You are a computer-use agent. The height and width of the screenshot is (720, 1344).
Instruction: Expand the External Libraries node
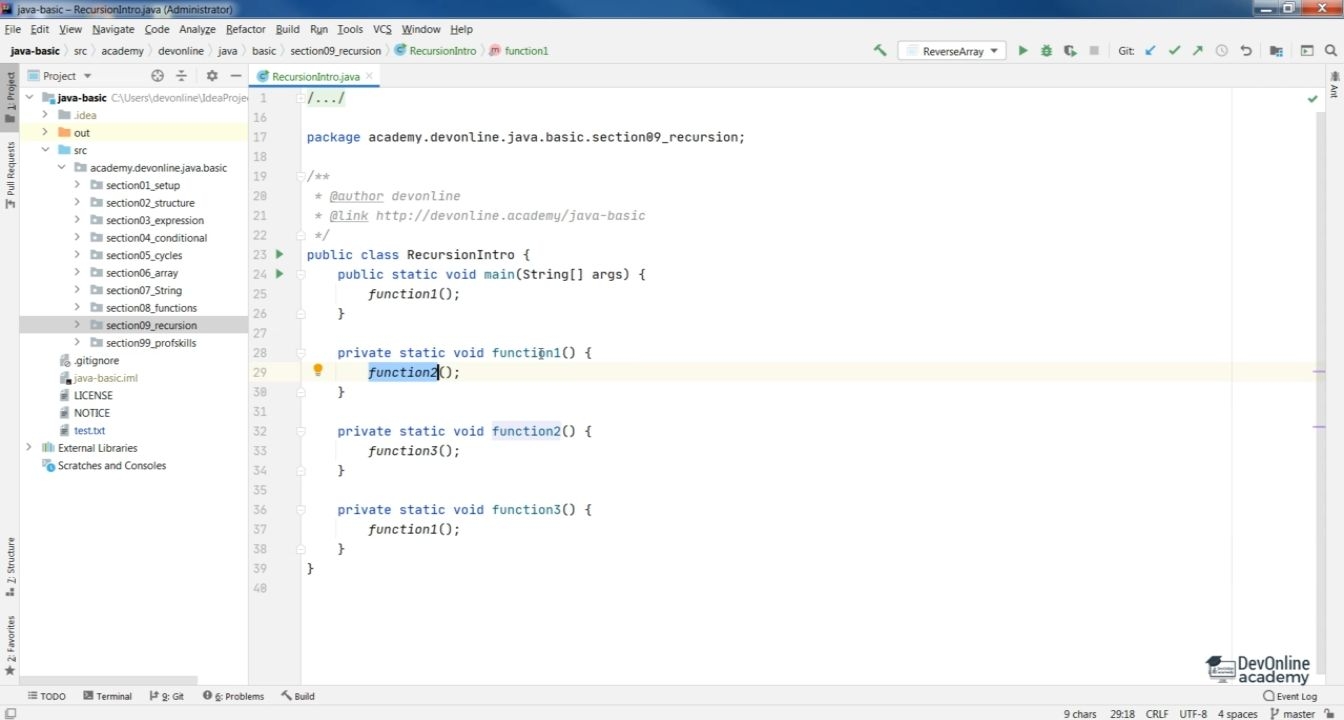pyautogui.click(x=29, y=448)
